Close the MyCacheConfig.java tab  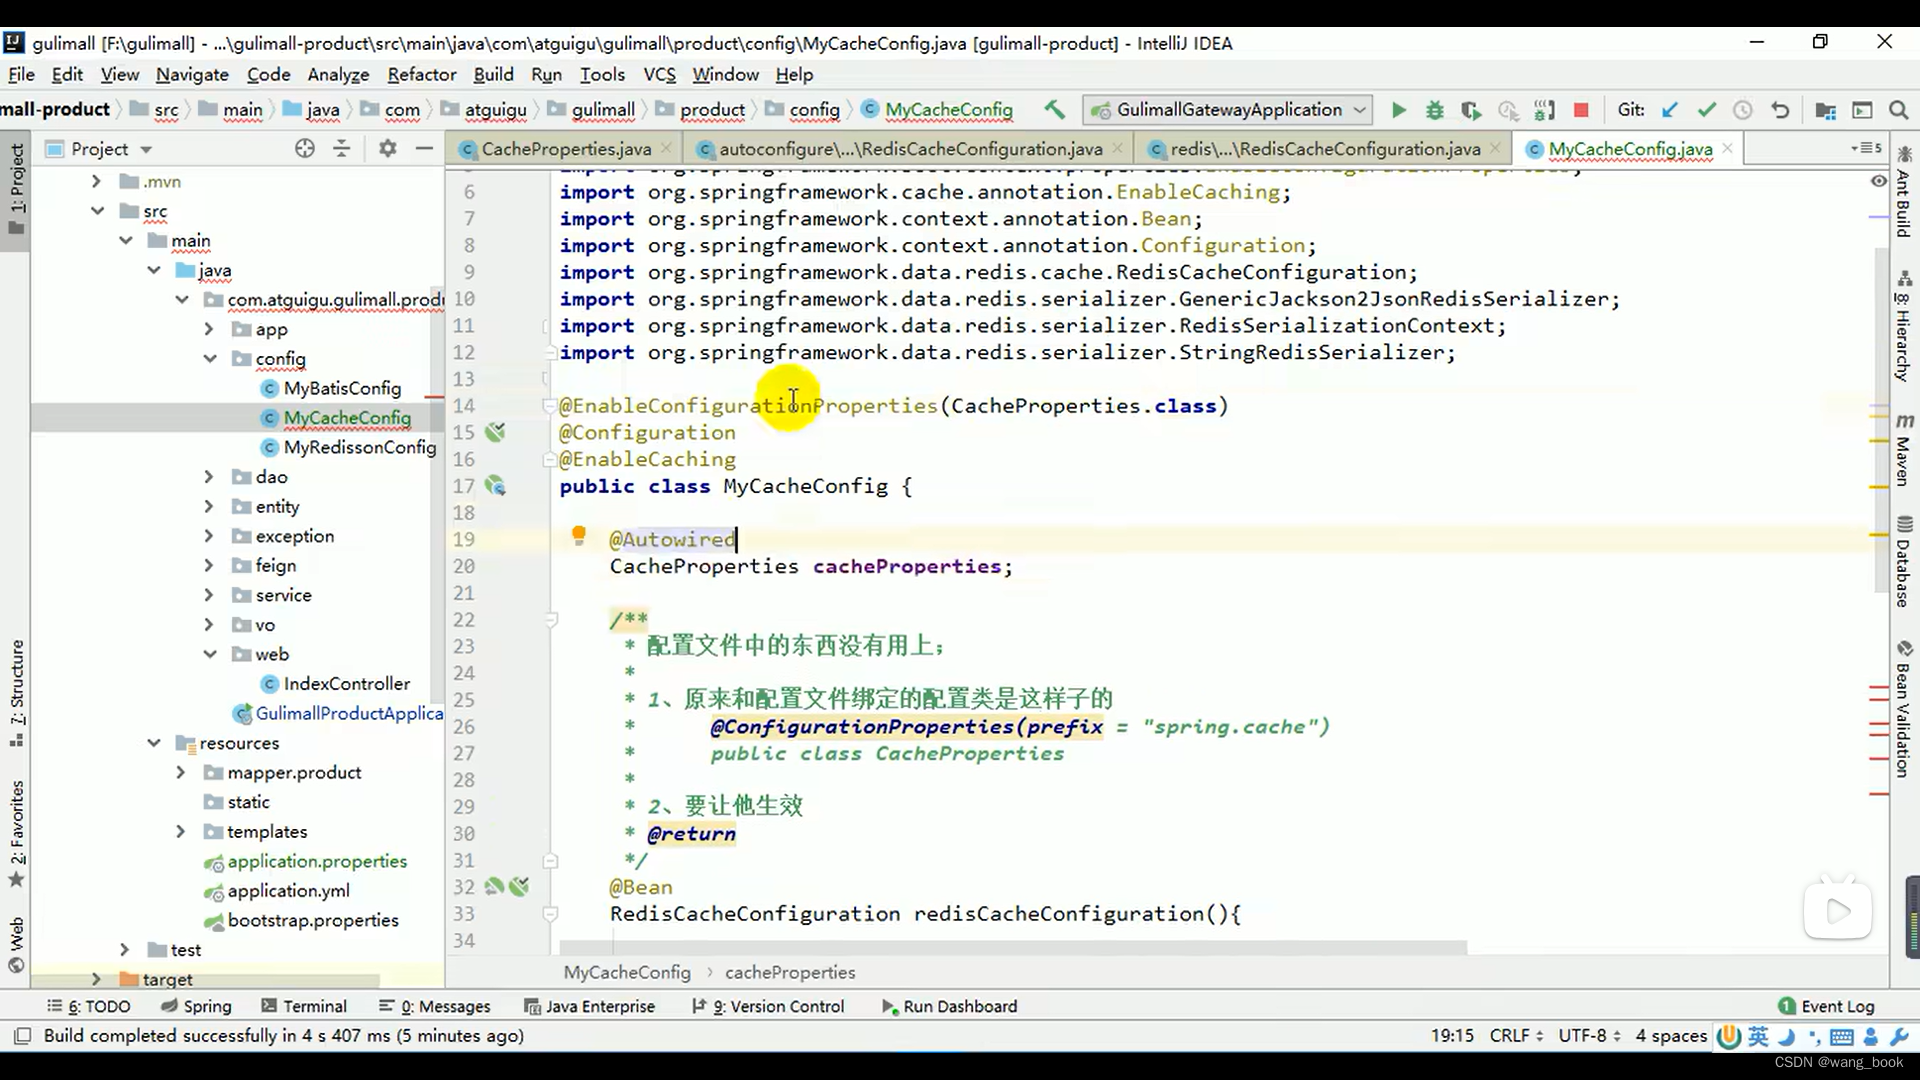[1727, 148]
